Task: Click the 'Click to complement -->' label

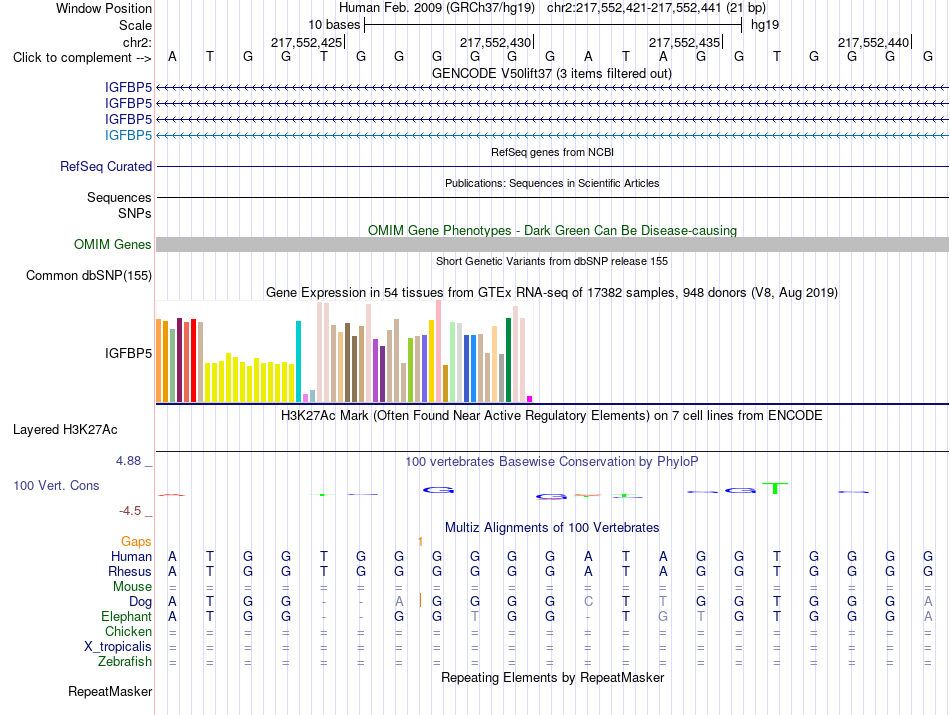Action: [82, 58]
